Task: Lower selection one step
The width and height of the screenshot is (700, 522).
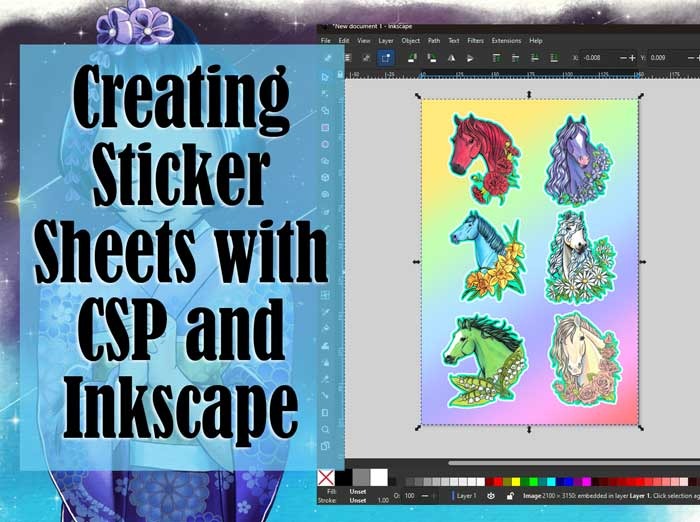Action: pos(534,58)
